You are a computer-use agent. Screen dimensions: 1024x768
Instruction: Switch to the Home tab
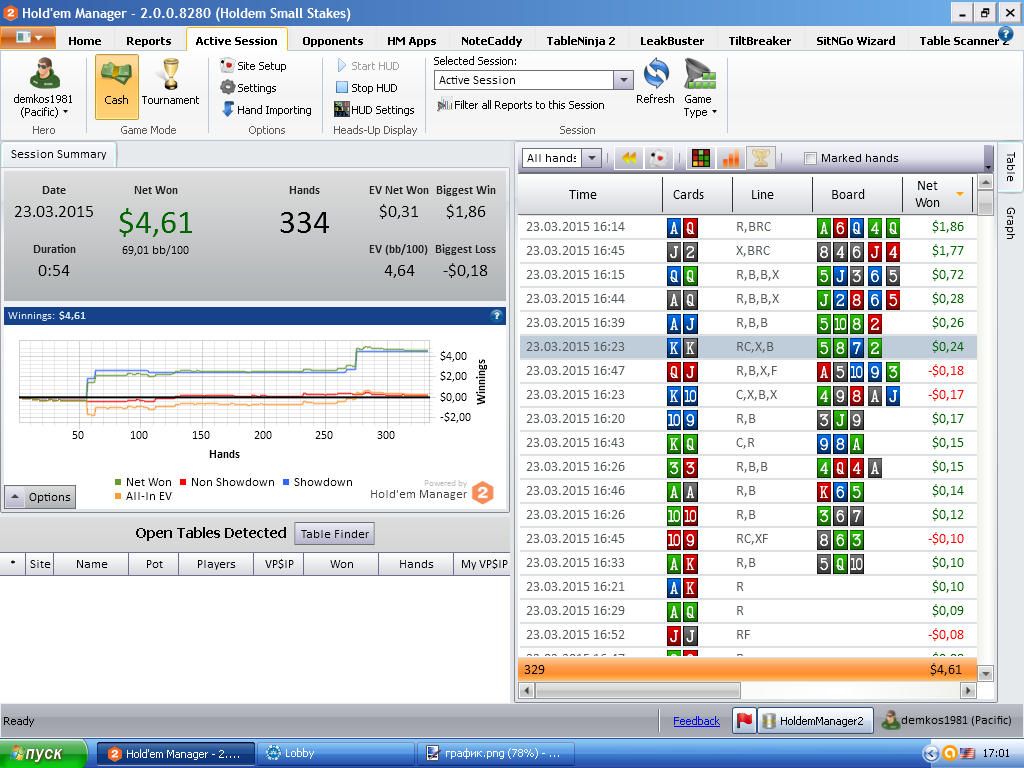pos(85,40)
